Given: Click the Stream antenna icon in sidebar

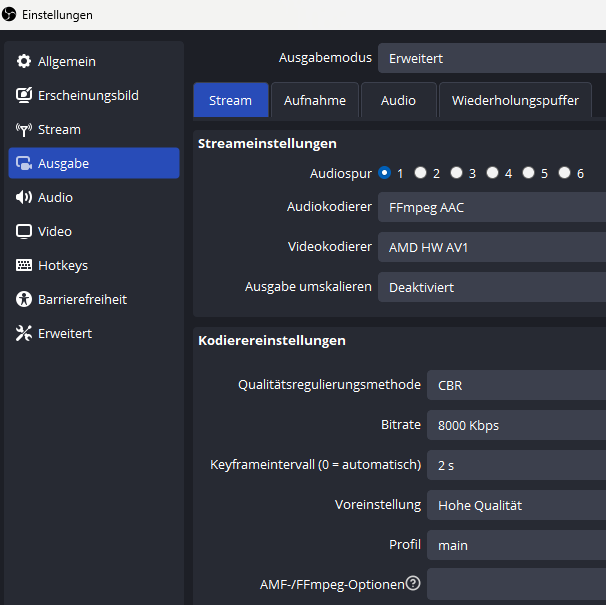Looking at the screenshot, I should pyautogui.click(x=24, y=130).
